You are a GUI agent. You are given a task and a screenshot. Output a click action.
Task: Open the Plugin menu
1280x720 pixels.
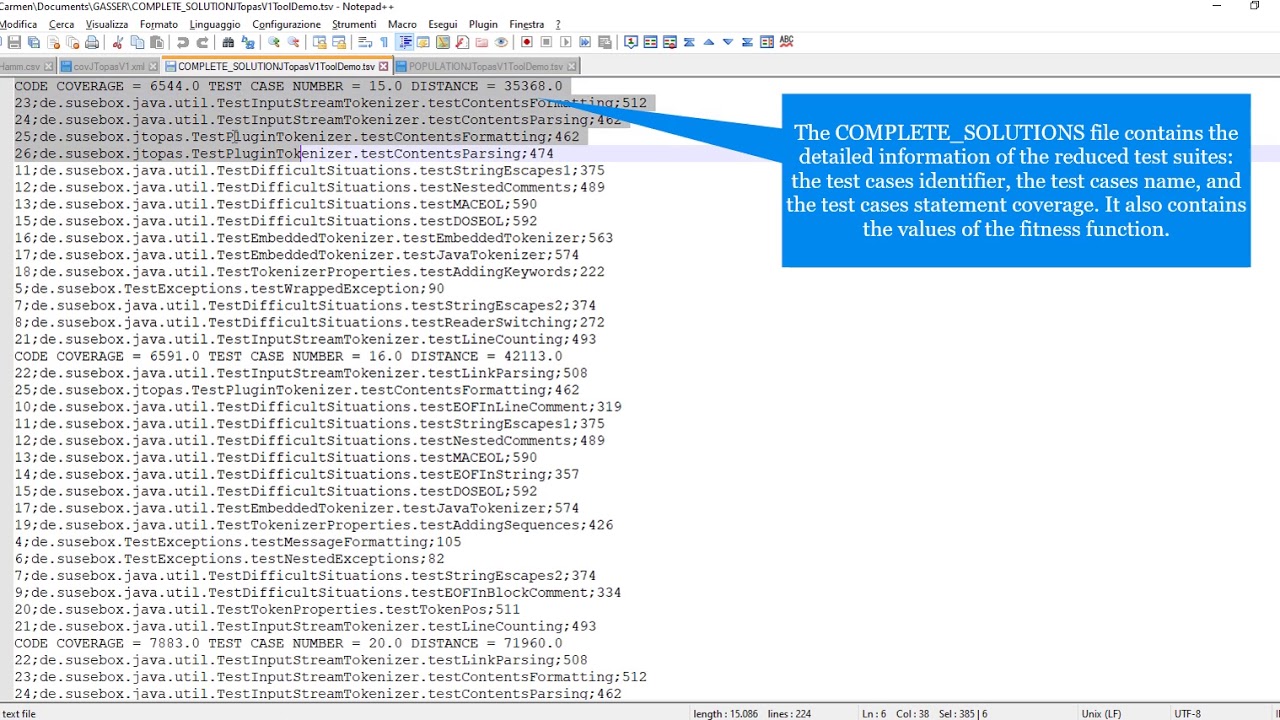(x=483, y=24)
